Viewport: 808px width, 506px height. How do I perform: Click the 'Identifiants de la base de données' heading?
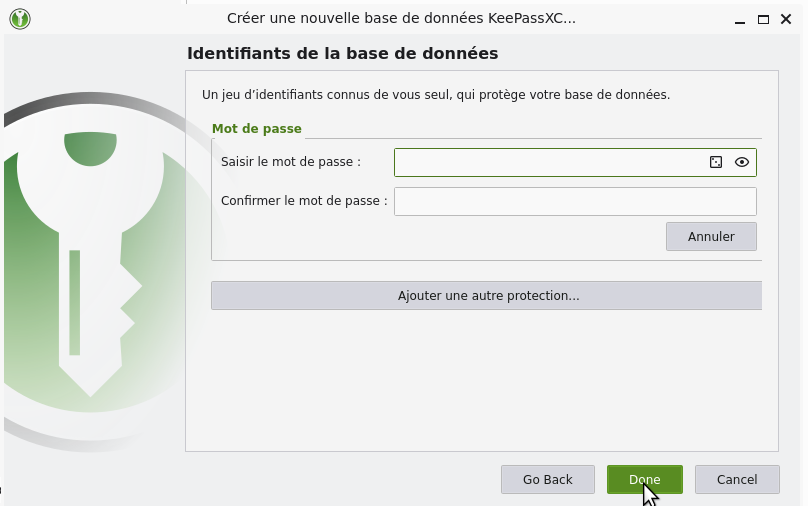coord(342,53)
